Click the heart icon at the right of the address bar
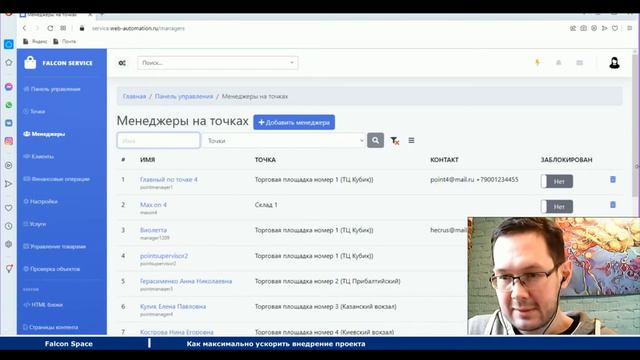 [x=615, y=28]
